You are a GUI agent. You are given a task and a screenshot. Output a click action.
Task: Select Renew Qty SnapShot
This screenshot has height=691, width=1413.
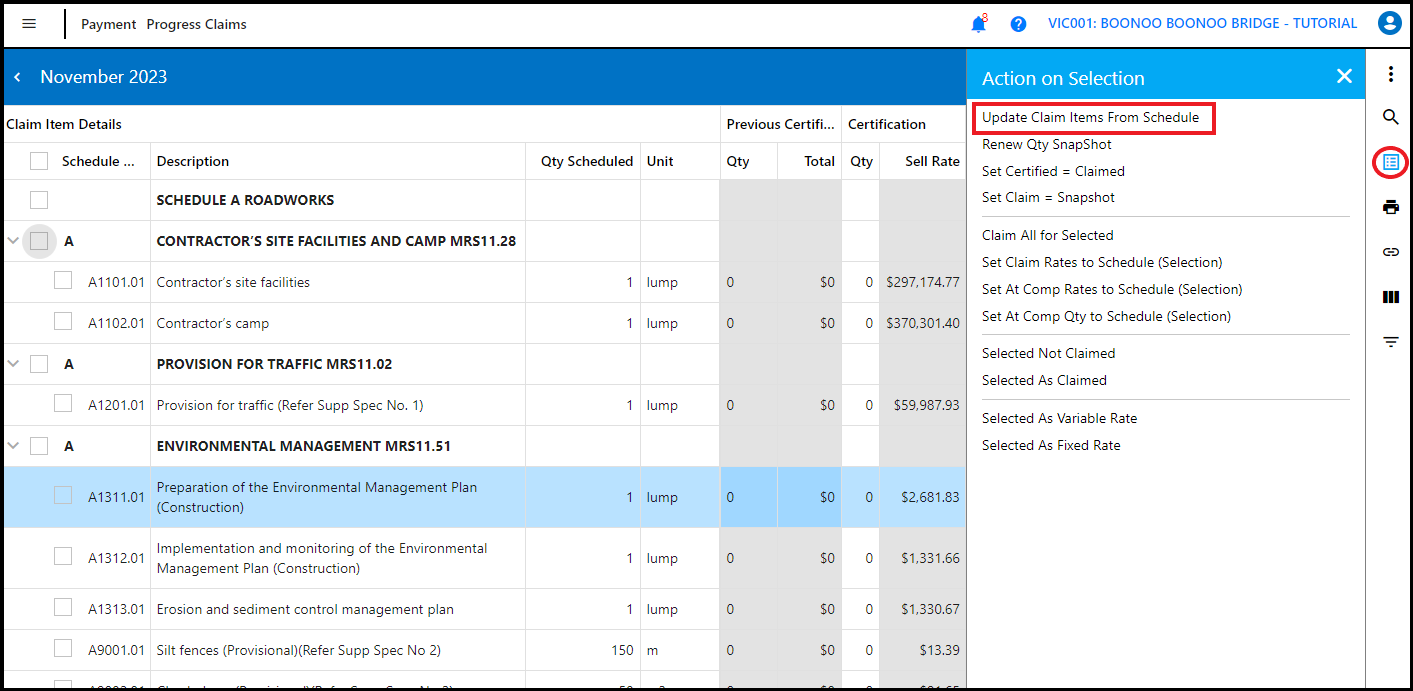[1046, 144]
